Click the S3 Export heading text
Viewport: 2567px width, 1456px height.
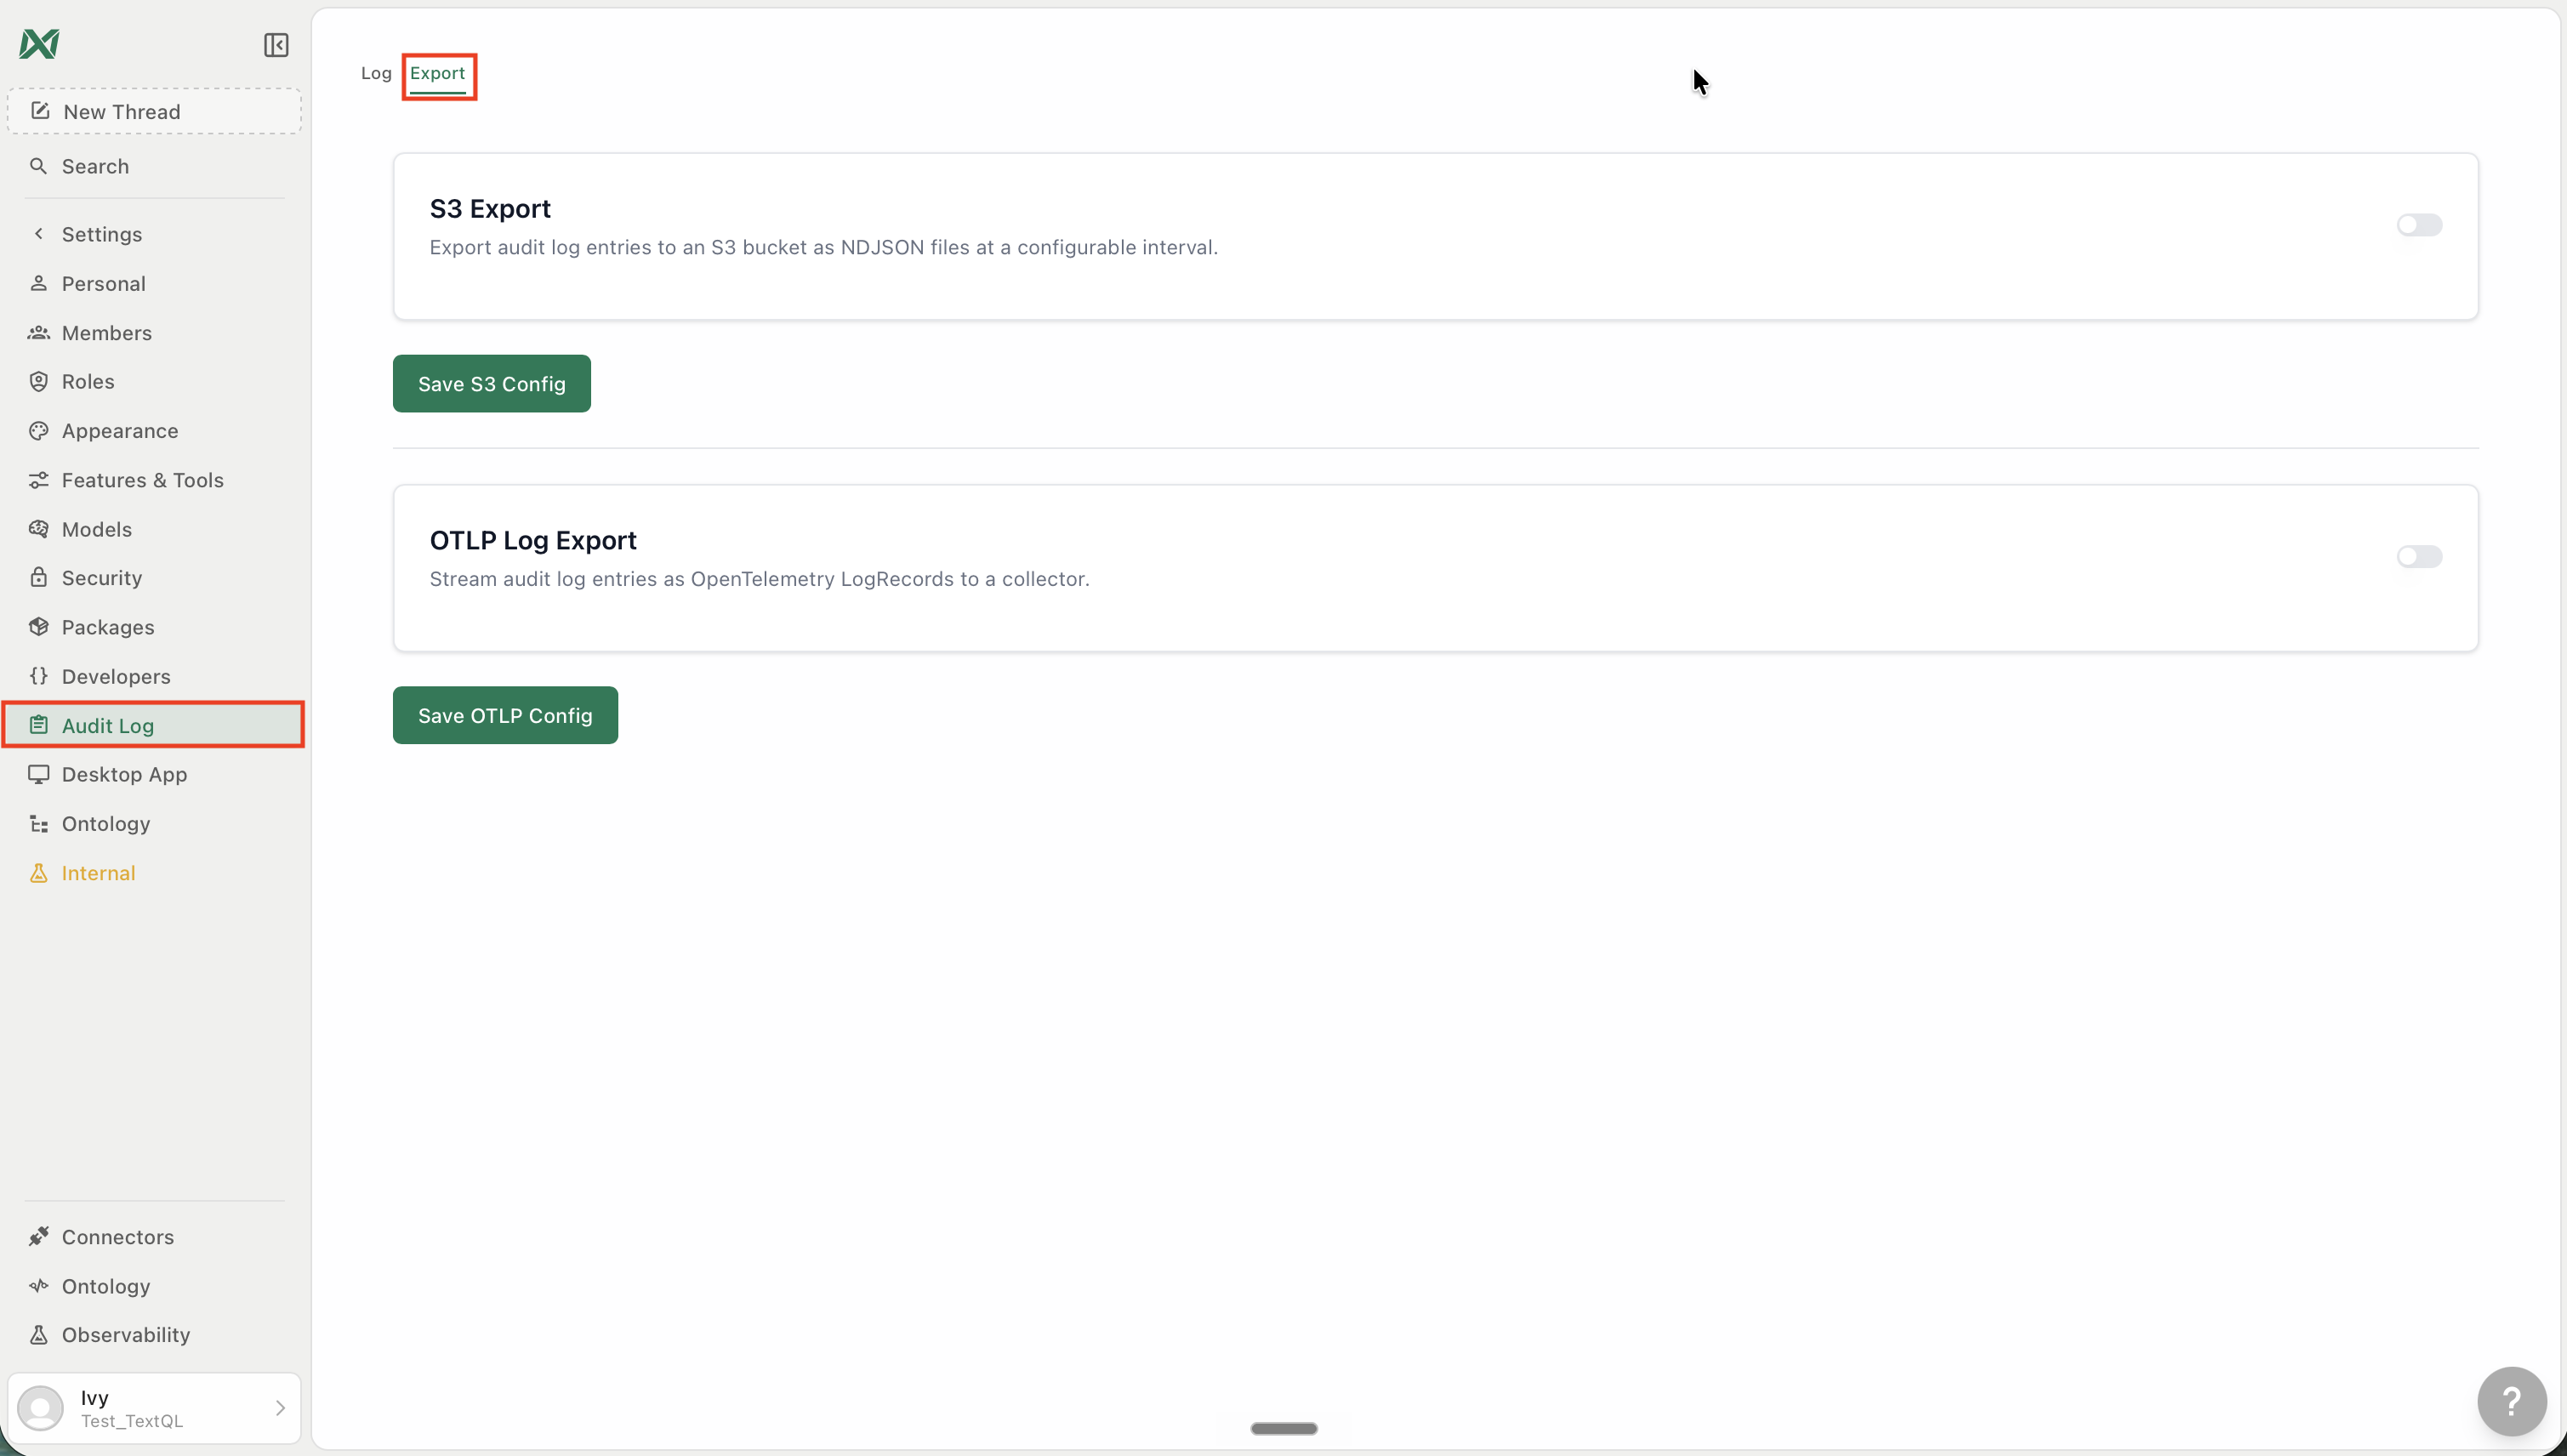[x=490, y=208]
